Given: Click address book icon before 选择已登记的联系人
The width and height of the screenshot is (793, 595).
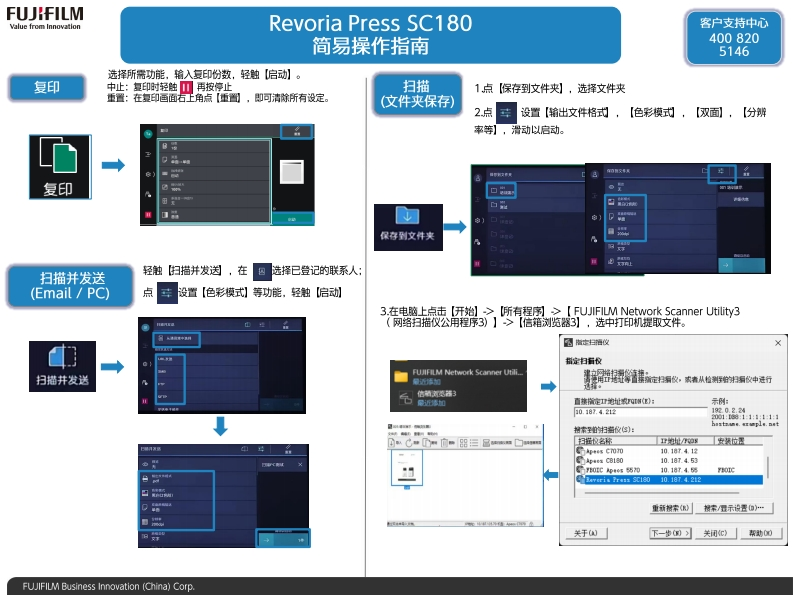Looking at the screenshot, I should [261, 272].
